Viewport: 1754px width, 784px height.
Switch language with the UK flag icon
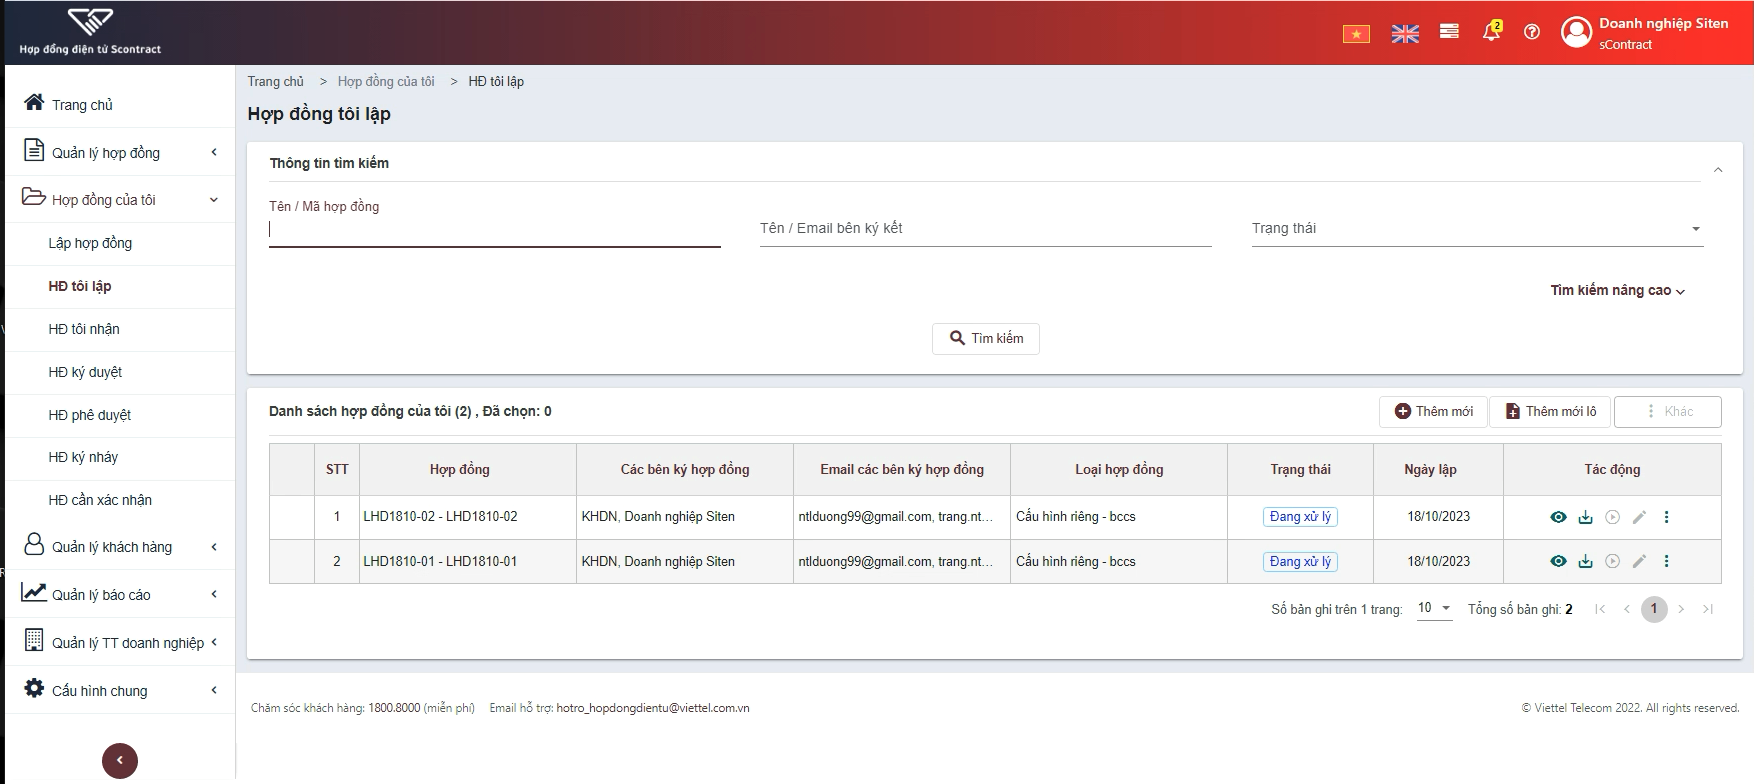click(x=1405, y=34)
